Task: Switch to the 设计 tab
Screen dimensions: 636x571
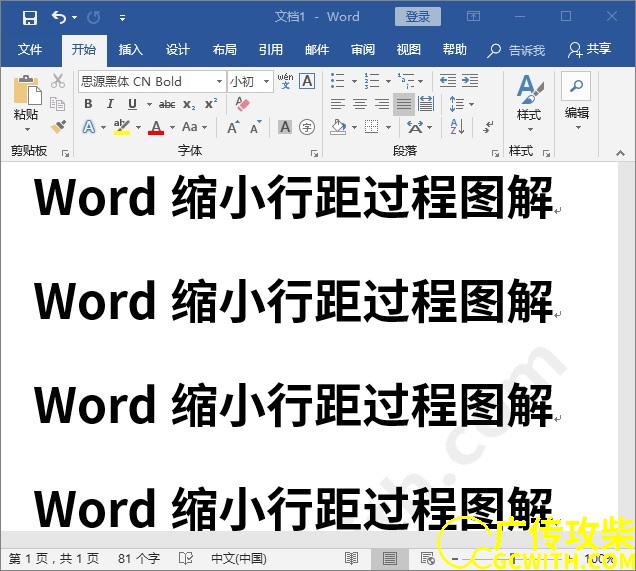Action: click(x=178, y=49)
